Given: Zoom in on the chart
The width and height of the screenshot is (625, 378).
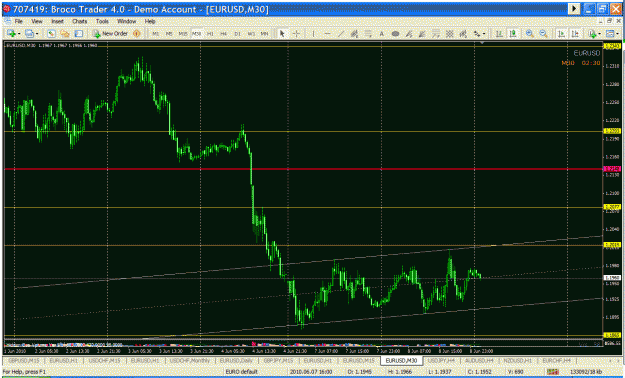Looking at the screenshot, I should click(x=529, y=34).
